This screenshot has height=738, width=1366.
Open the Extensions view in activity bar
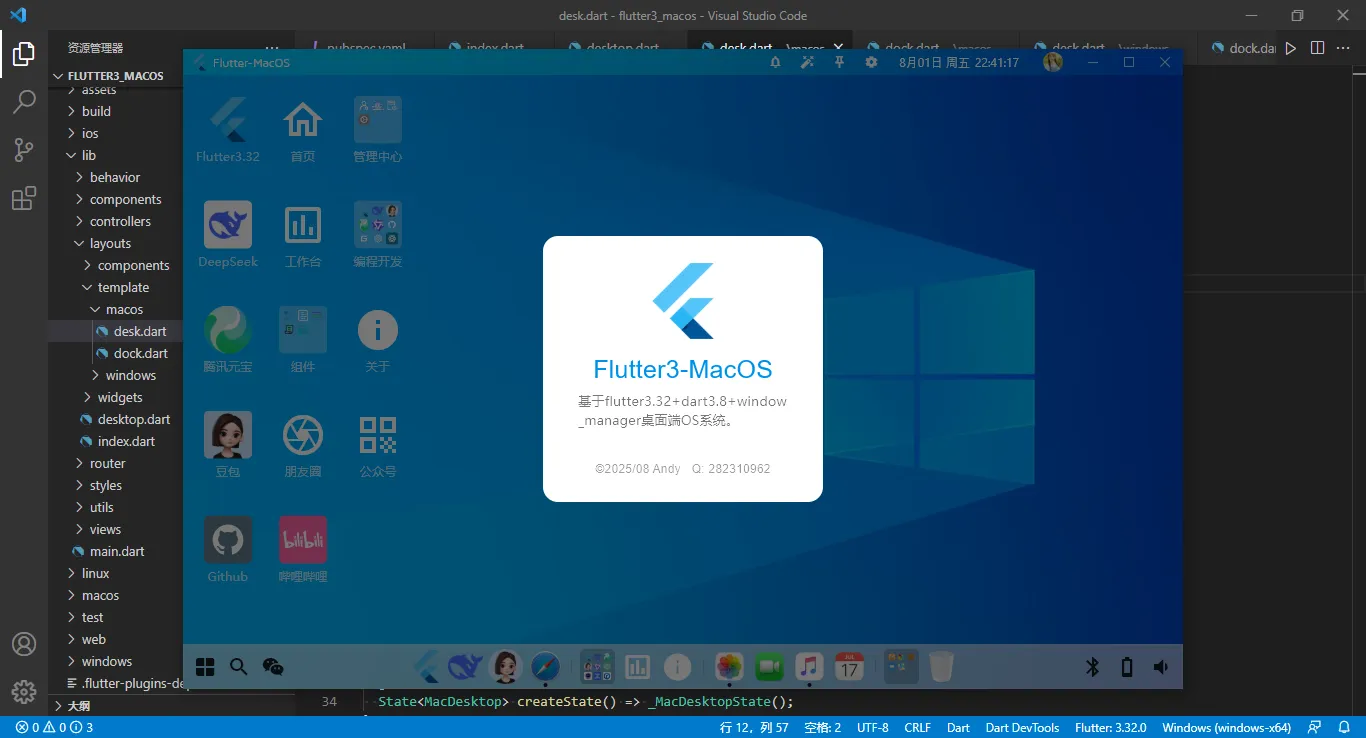point(24,198)
